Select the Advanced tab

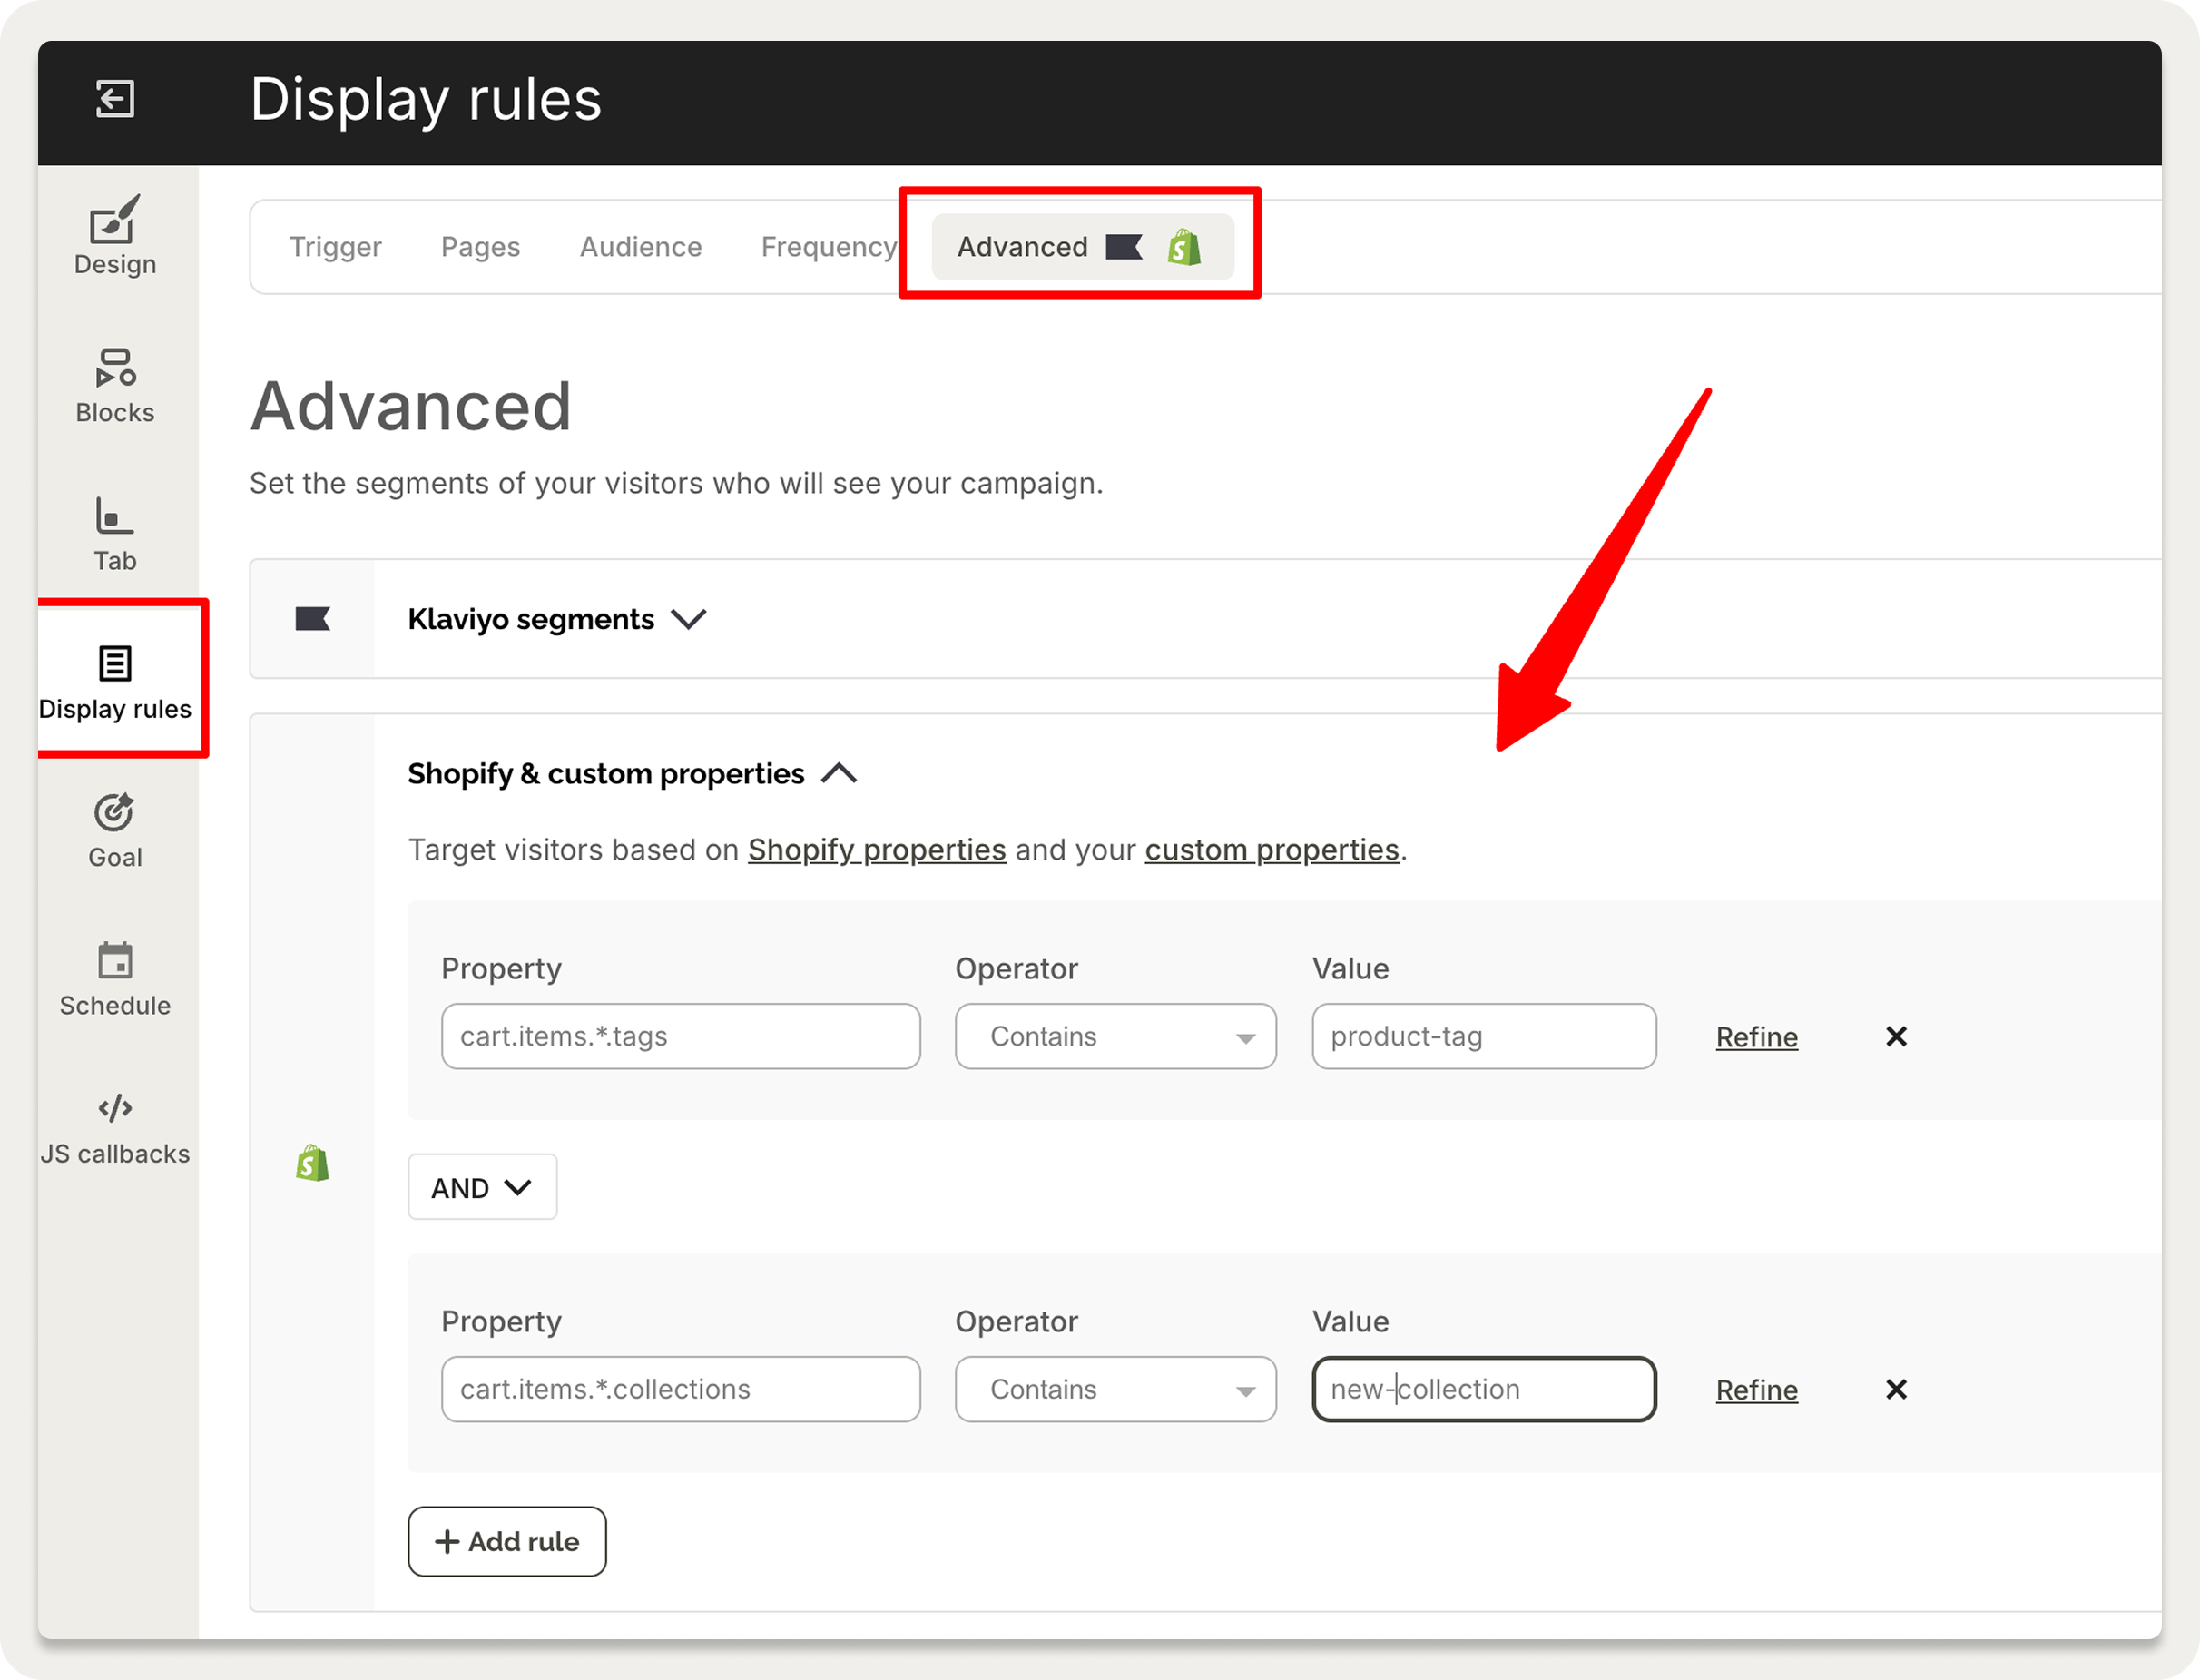(x=1023, y=246)
